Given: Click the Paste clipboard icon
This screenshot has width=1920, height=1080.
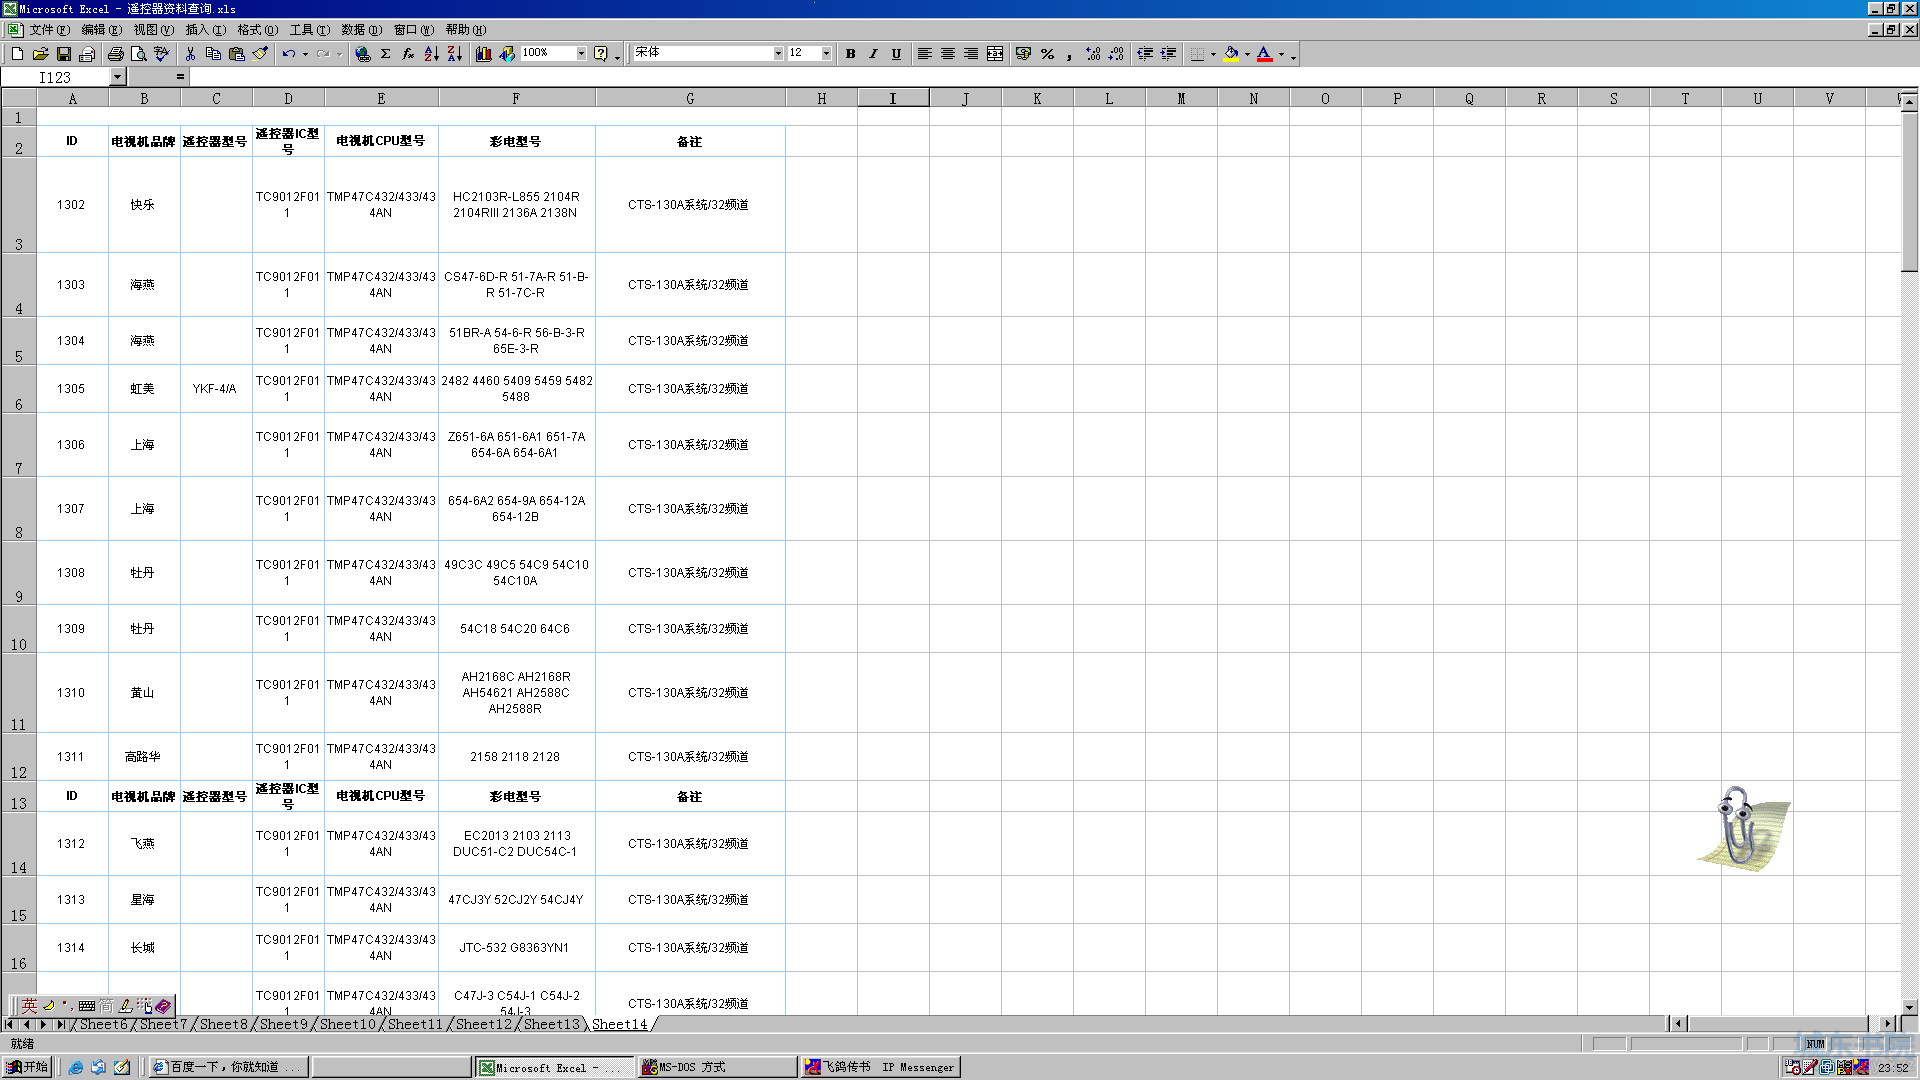Looking at the screenshot, I should (237, 54).
